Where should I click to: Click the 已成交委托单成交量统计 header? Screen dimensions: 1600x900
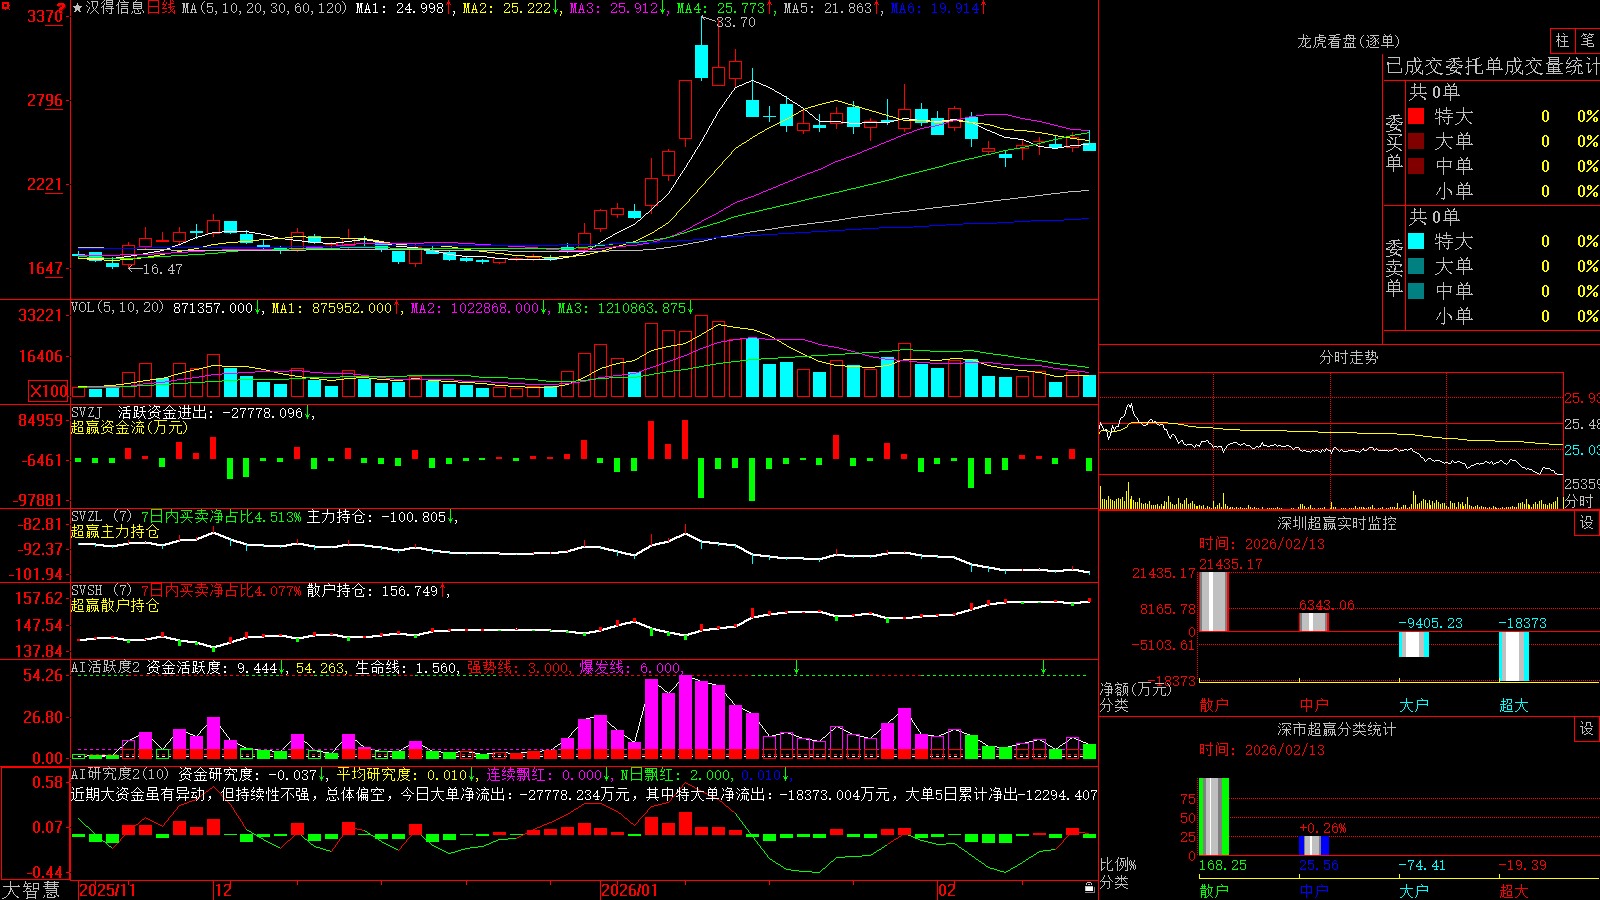click(x=1492, y=66)
